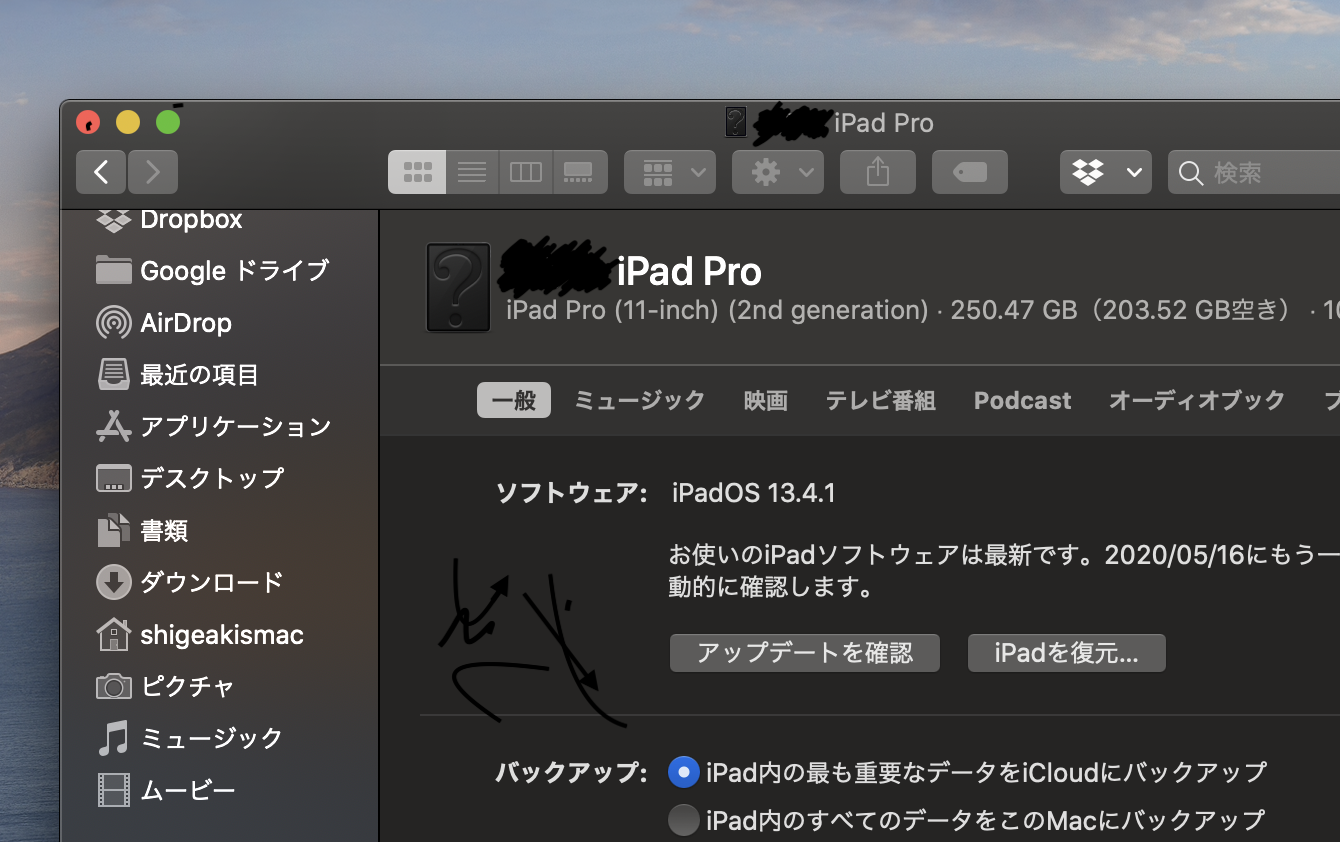Click the Dropbox icon in sidebar

pyautogui.click(x=114, y=220)
